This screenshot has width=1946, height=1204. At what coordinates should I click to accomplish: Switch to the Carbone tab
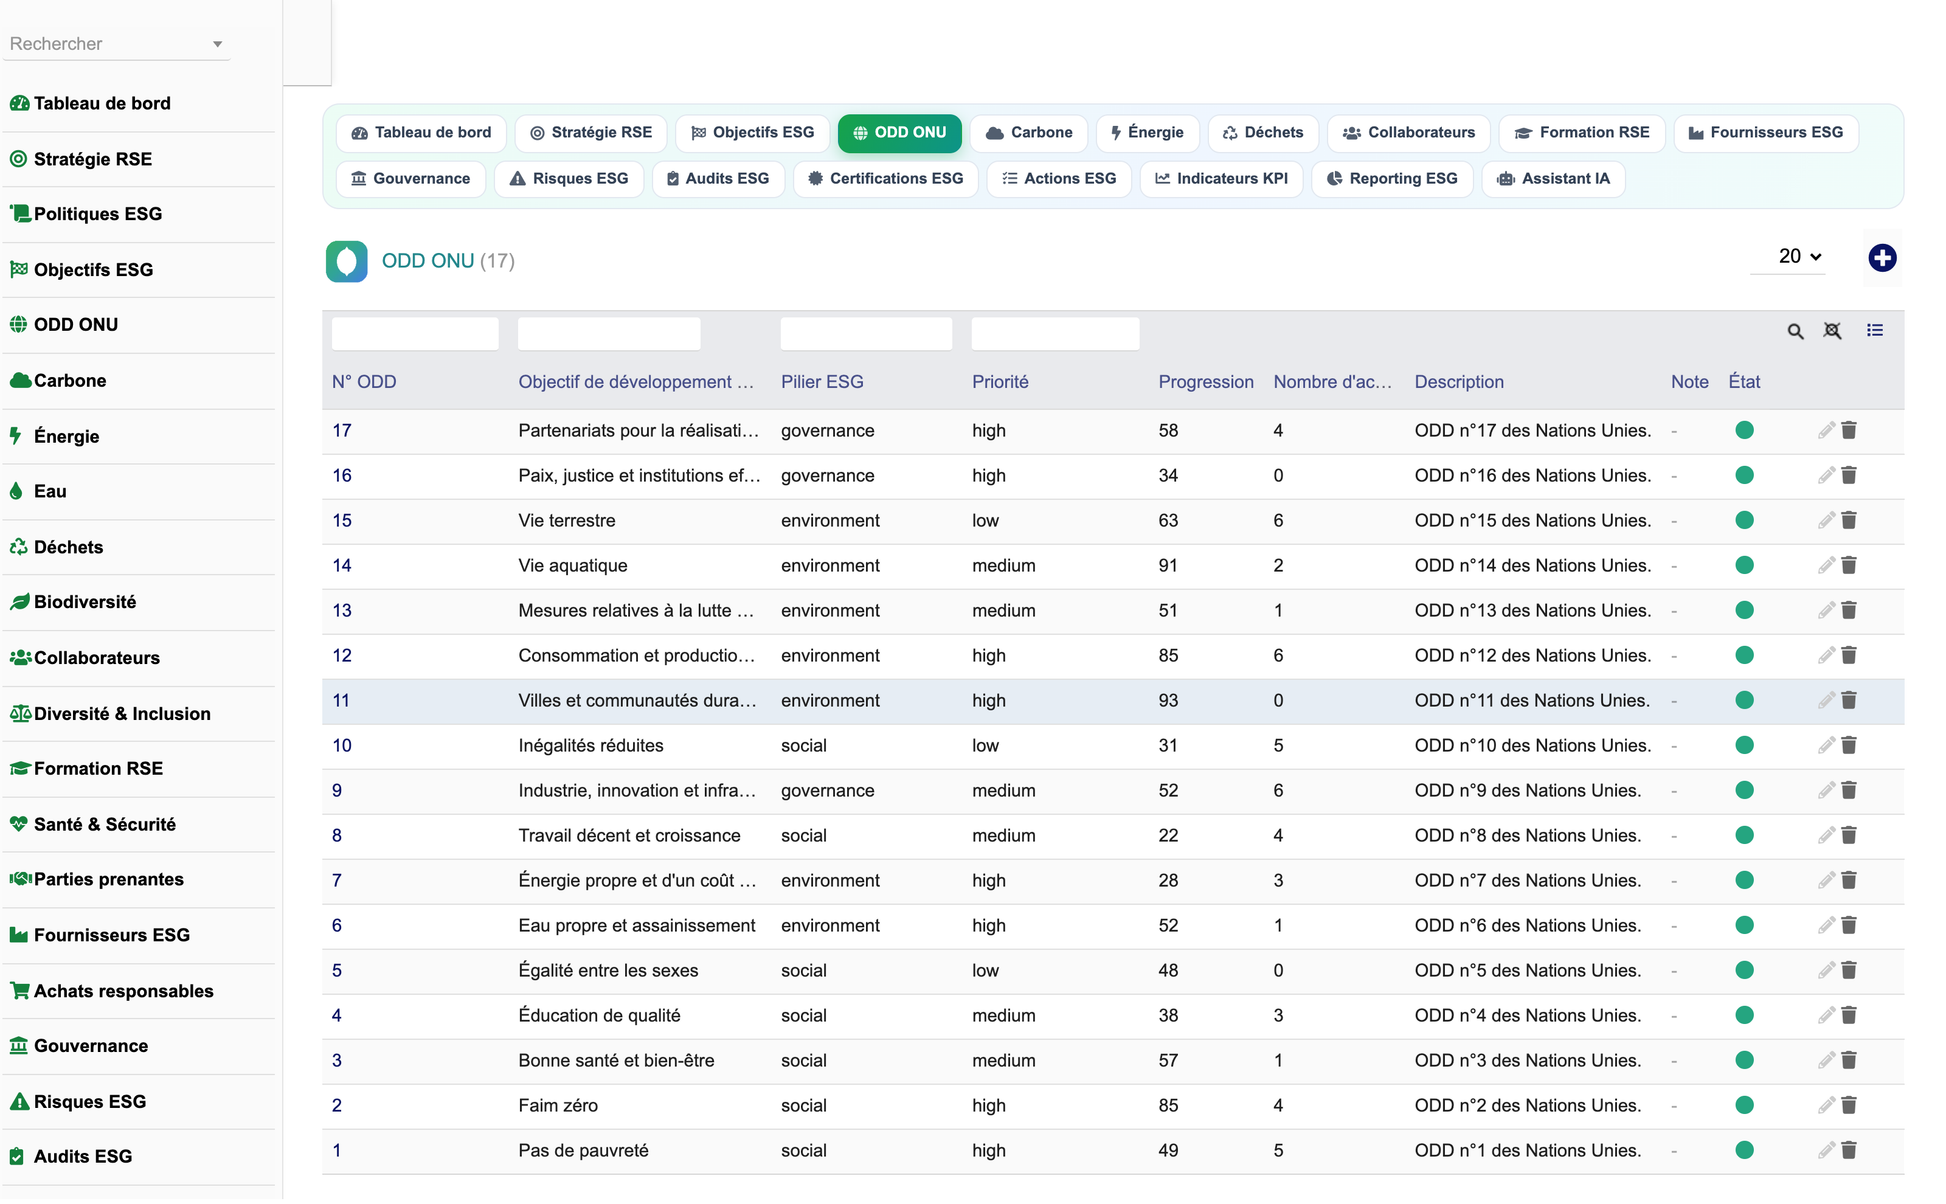click(1029, 133)
